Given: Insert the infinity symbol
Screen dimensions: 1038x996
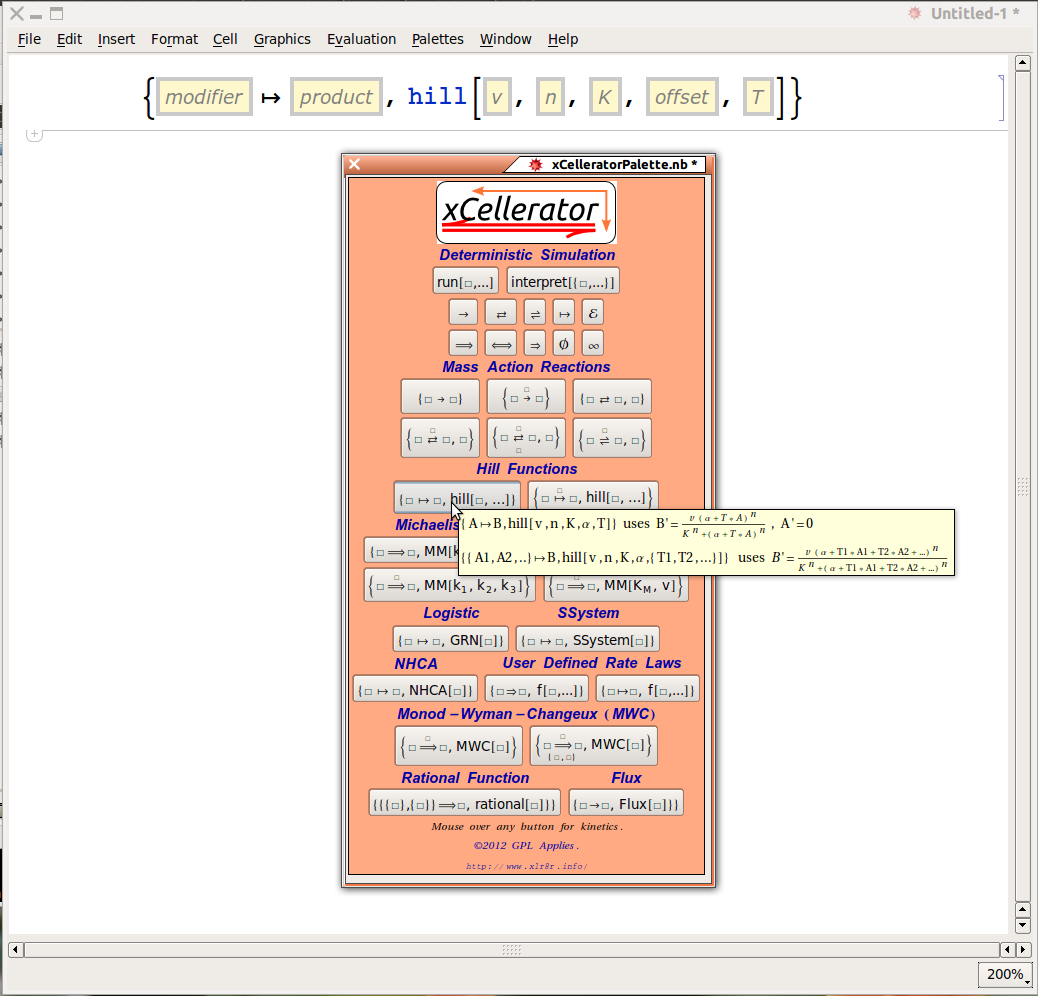Looking at the screenshot, I should tap(593, 343).
